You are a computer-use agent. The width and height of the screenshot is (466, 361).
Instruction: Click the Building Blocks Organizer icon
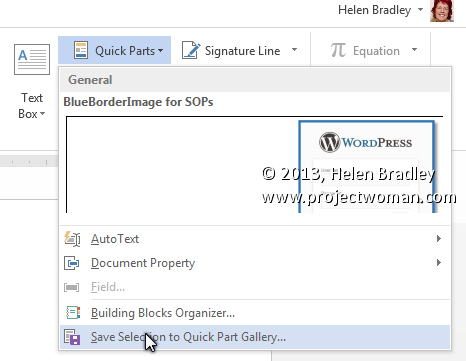[x=73, y=313]
